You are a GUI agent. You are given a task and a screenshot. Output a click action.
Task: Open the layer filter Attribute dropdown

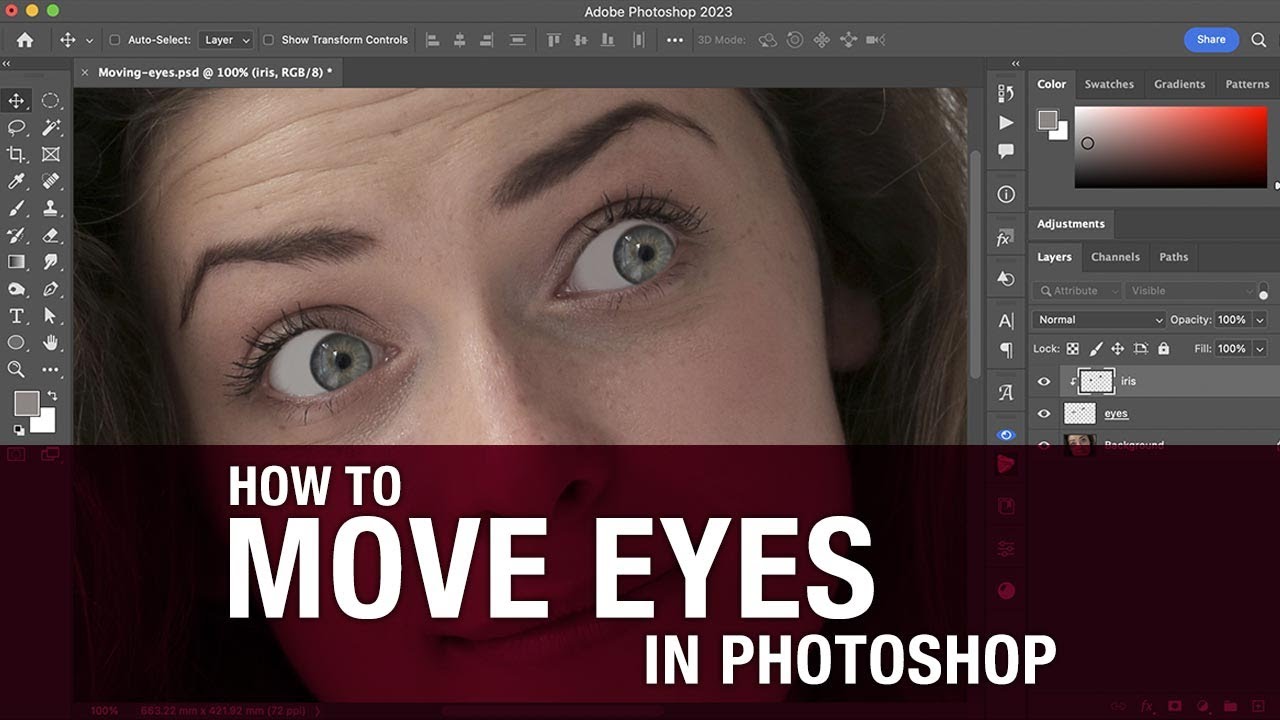pos(1077,291)
